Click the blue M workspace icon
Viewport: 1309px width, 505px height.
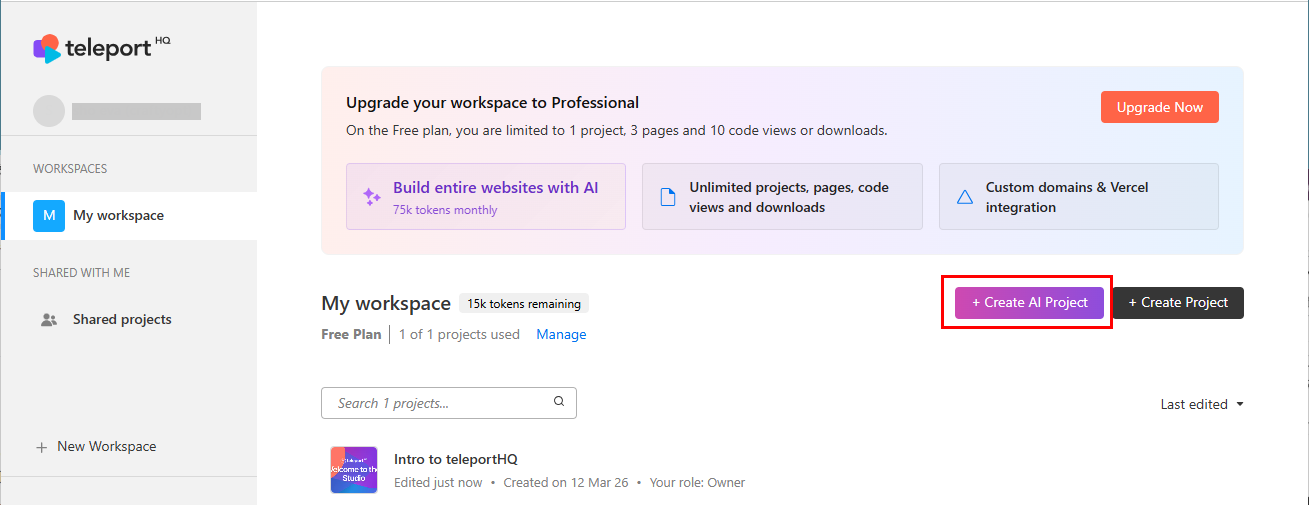click(x=49, y=216)
